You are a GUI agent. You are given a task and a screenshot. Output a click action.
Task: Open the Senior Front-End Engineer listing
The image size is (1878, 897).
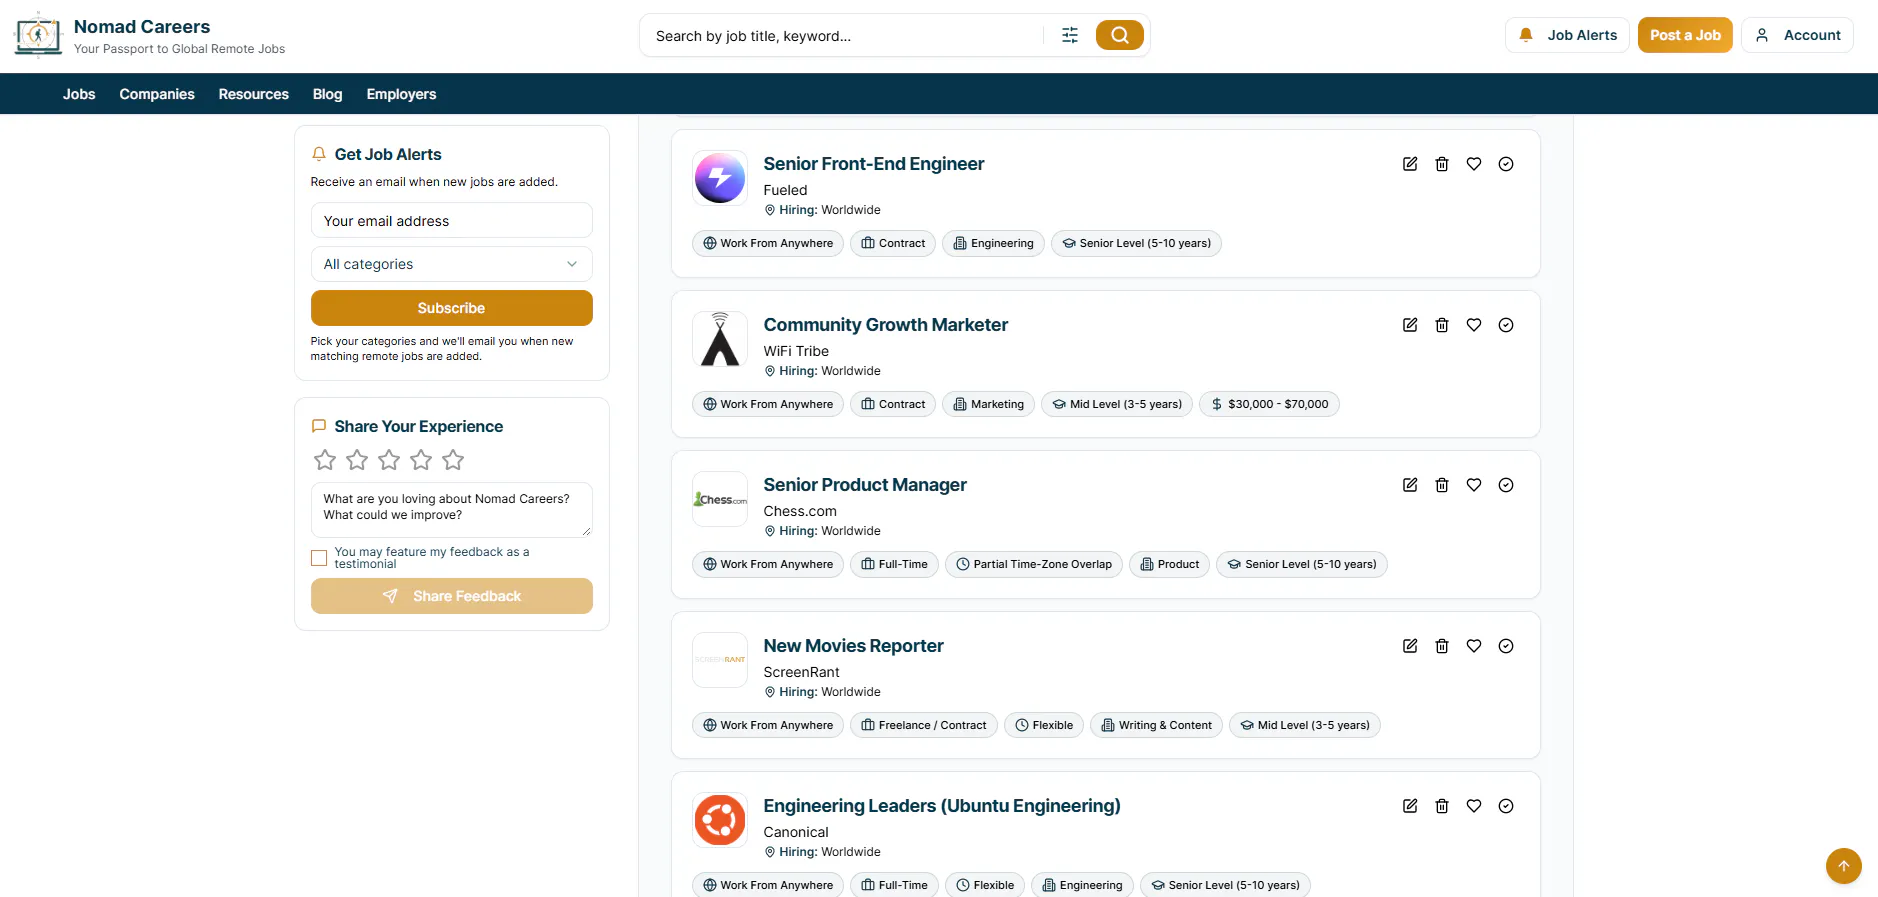(874, 164)
